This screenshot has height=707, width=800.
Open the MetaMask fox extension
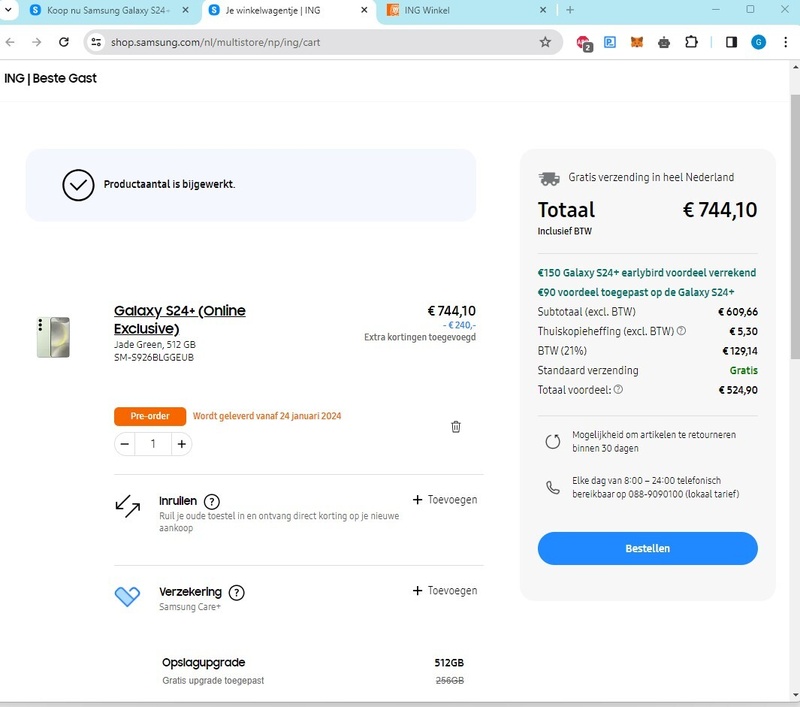coord(636,42)
